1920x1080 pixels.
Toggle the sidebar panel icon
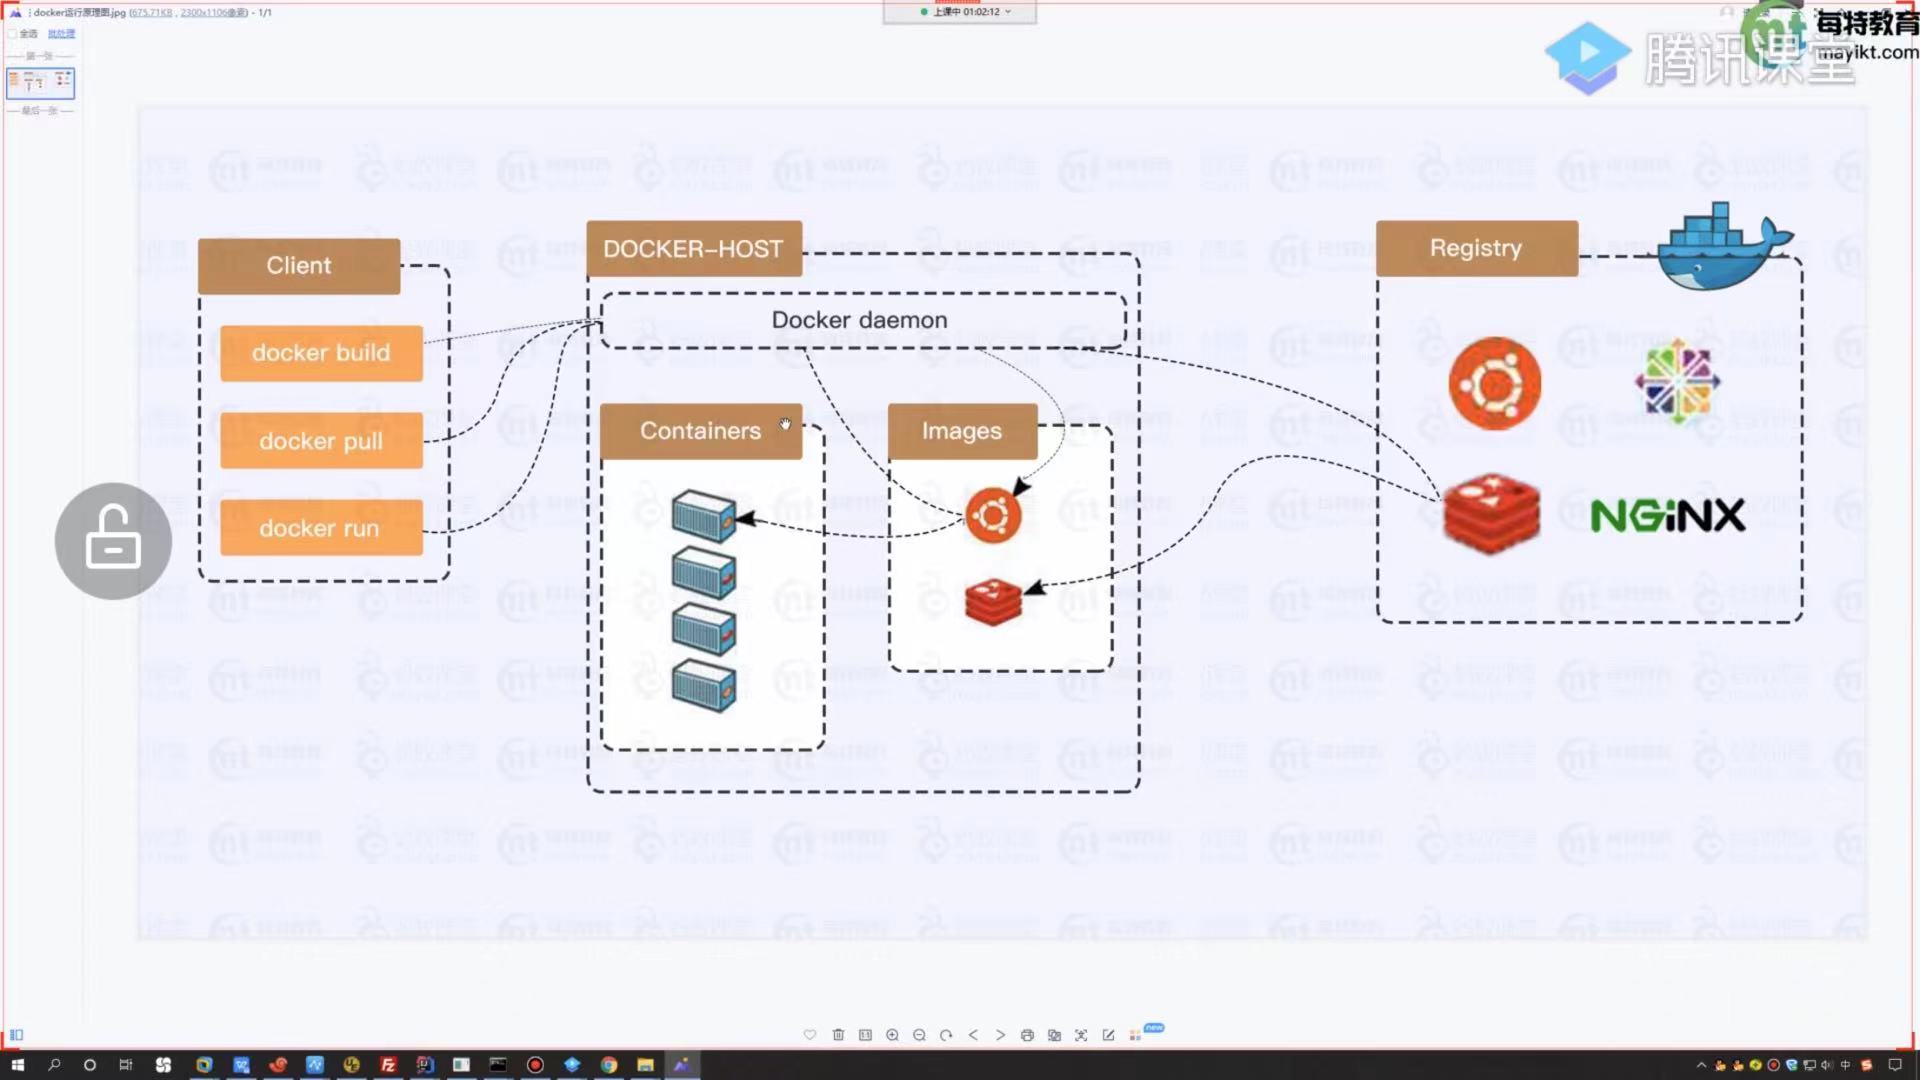[16, 1035]
